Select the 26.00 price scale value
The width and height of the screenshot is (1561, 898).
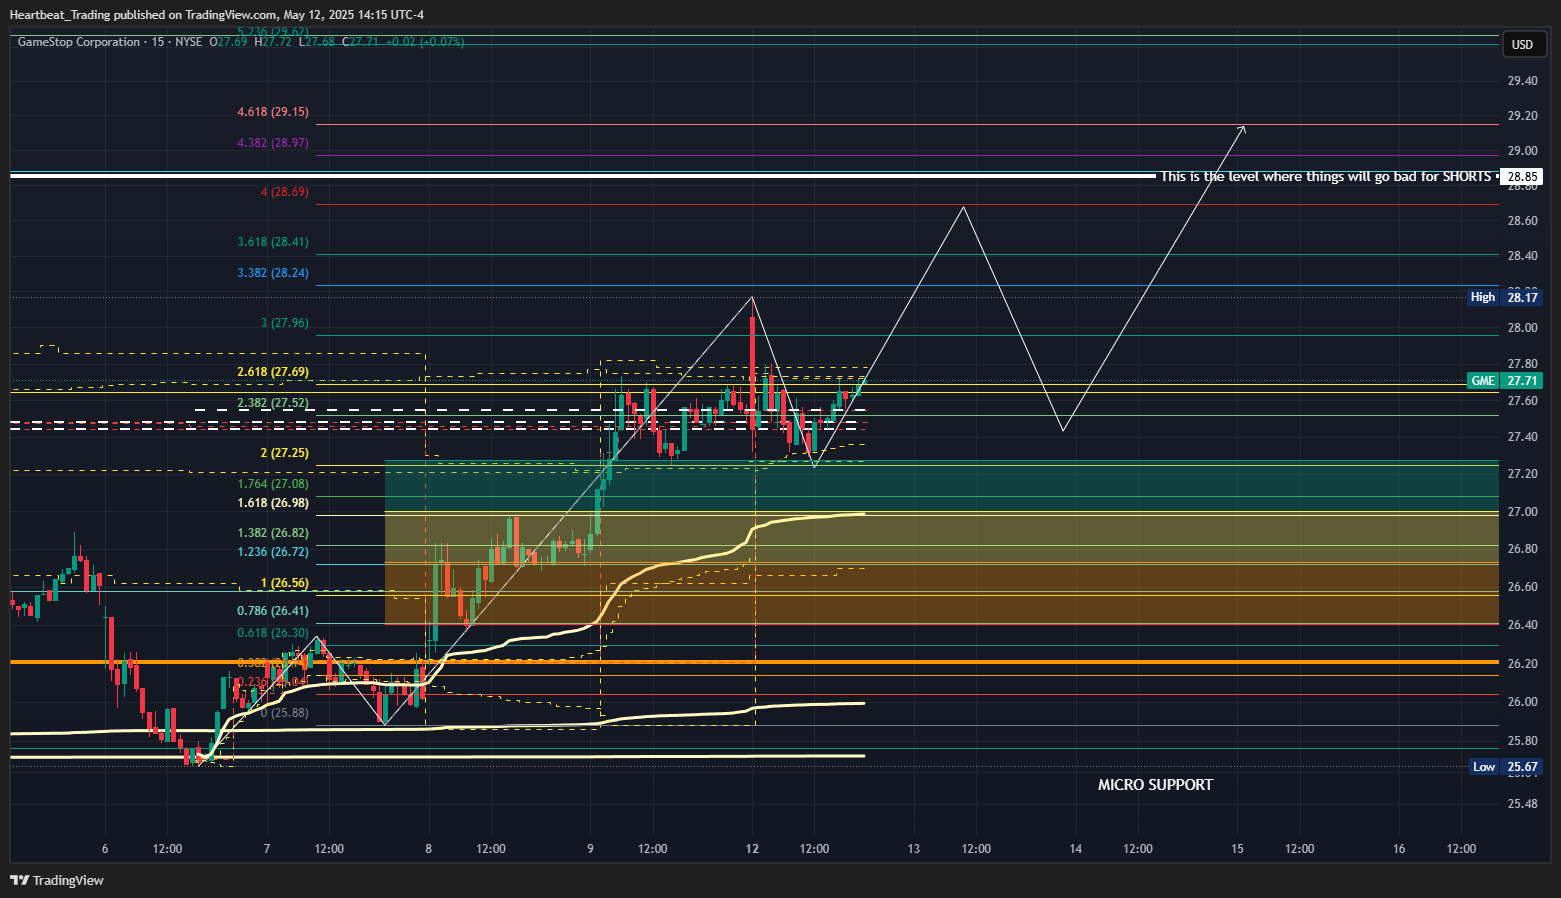1522,702
